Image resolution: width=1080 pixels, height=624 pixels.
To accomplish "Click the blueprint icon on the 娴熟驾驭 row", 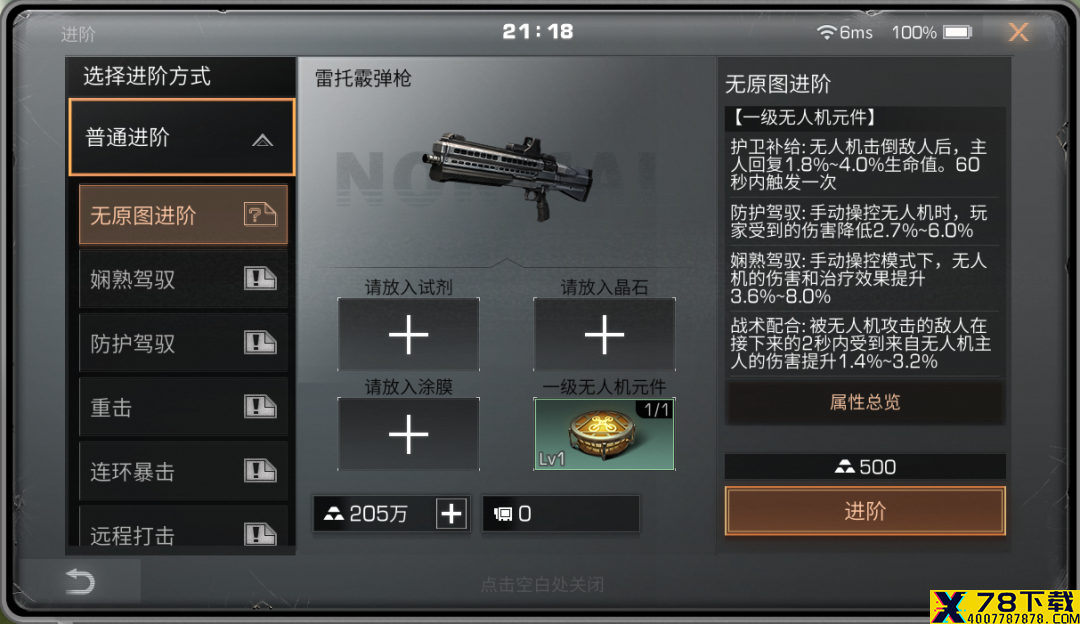I will pyautogui.click(x=260, y=279).
